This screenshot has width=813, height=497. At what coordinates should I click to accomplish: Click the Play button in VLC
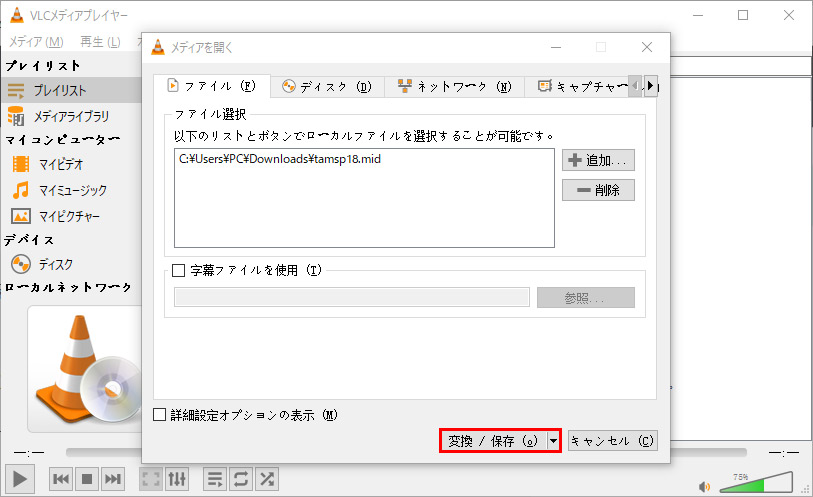tap(20, 479)
